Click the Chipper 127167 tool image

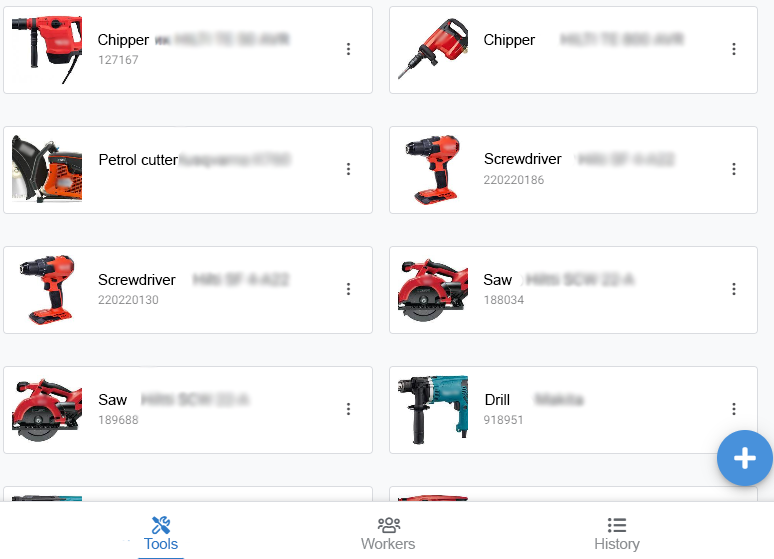point(47,49)
